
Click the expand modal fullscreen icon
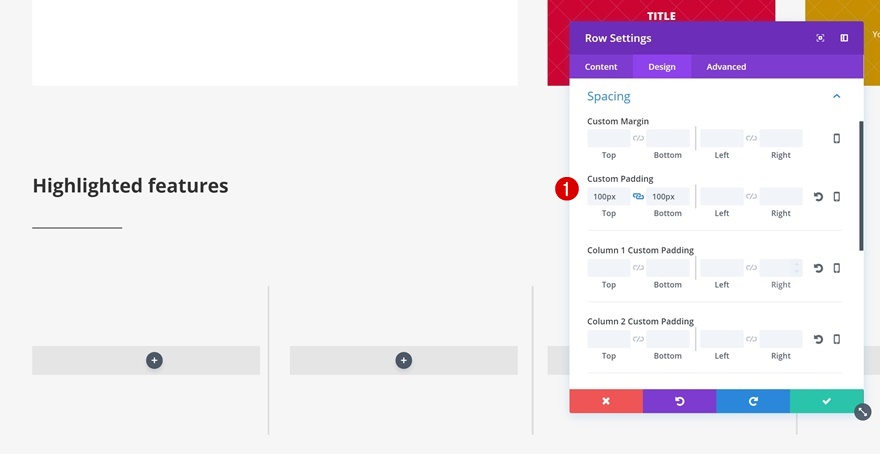[x=820, y=38]
